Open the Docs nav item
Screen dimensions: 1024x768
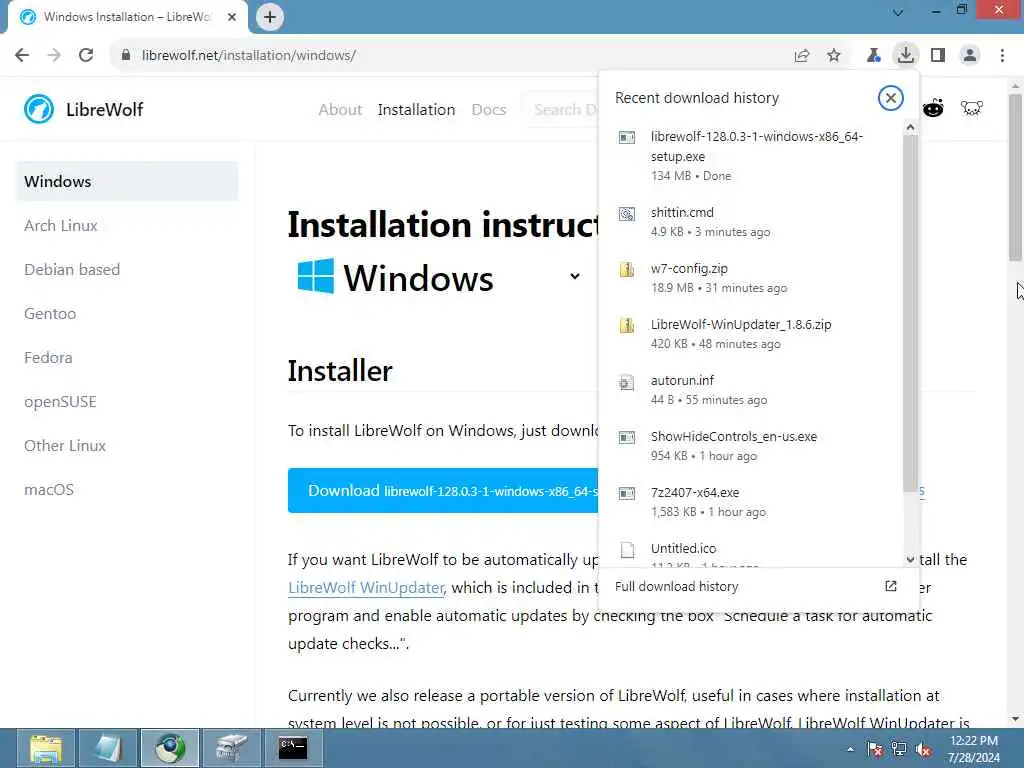(488, 110)
